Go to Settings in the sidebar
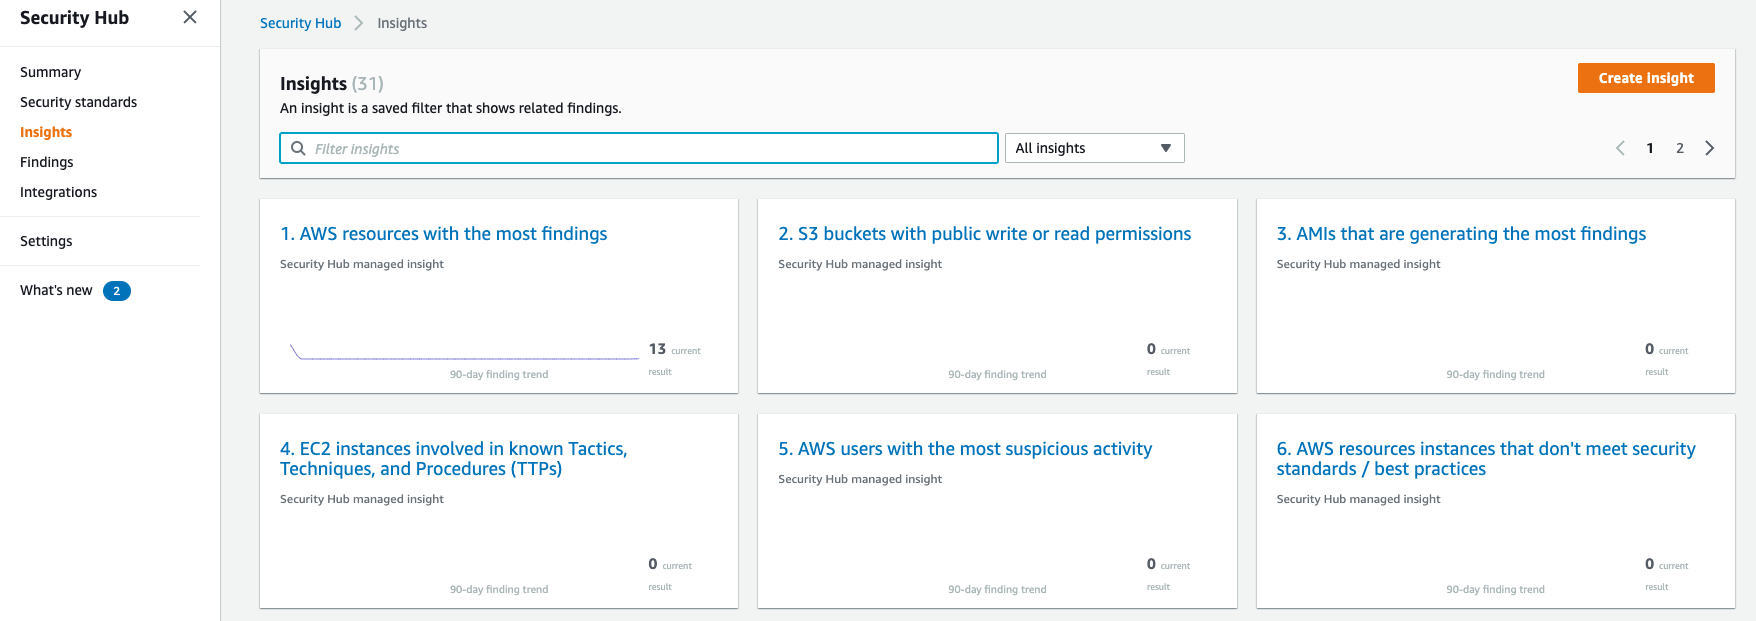This screenshot has width=1756, height=621. (x=46, y=241)
